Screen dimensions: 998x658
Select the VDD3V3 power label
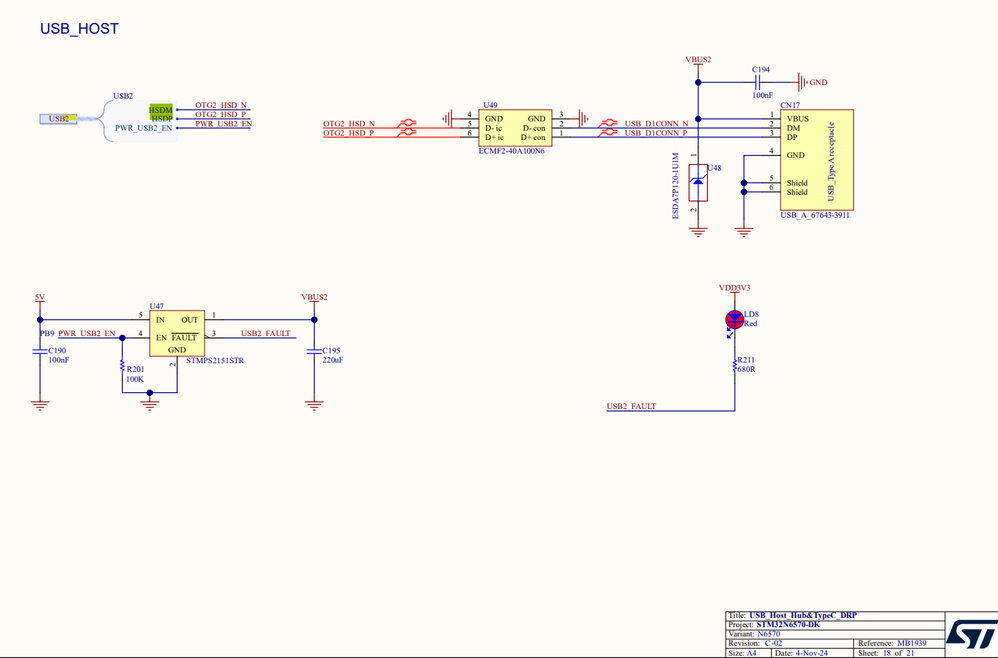point(734,288)
